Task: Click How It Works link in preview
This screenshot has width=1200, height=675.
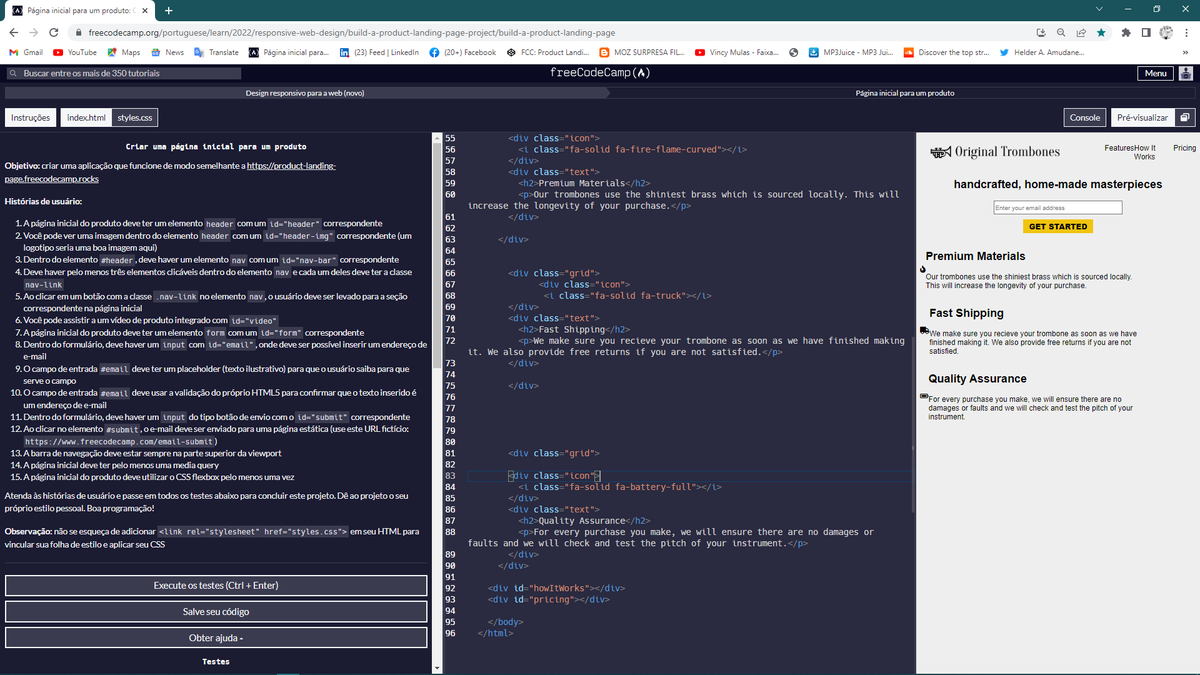Action: coord(1145,152)
